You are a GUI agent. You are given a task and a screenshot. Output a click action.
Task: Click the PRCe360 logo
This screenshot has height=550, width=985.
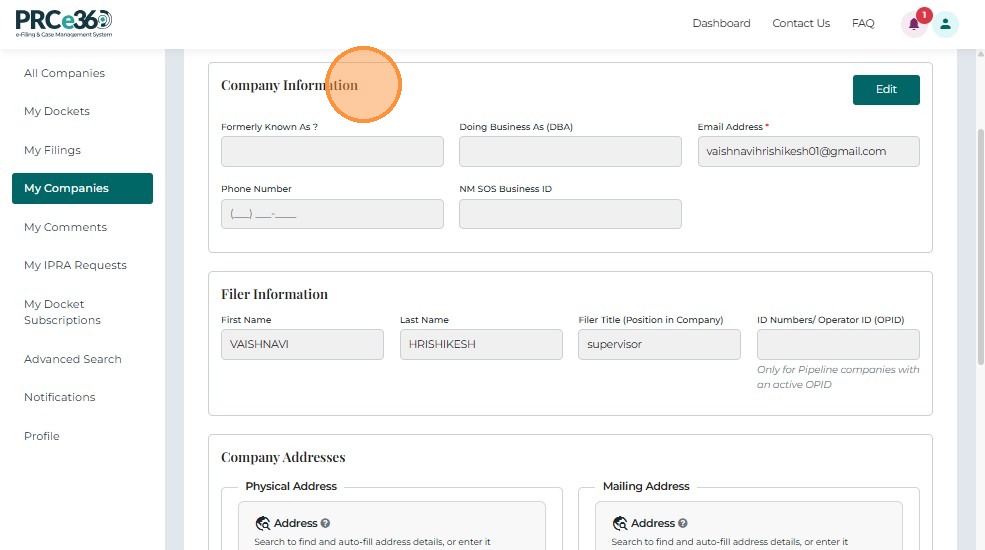(x=63, y=23)
